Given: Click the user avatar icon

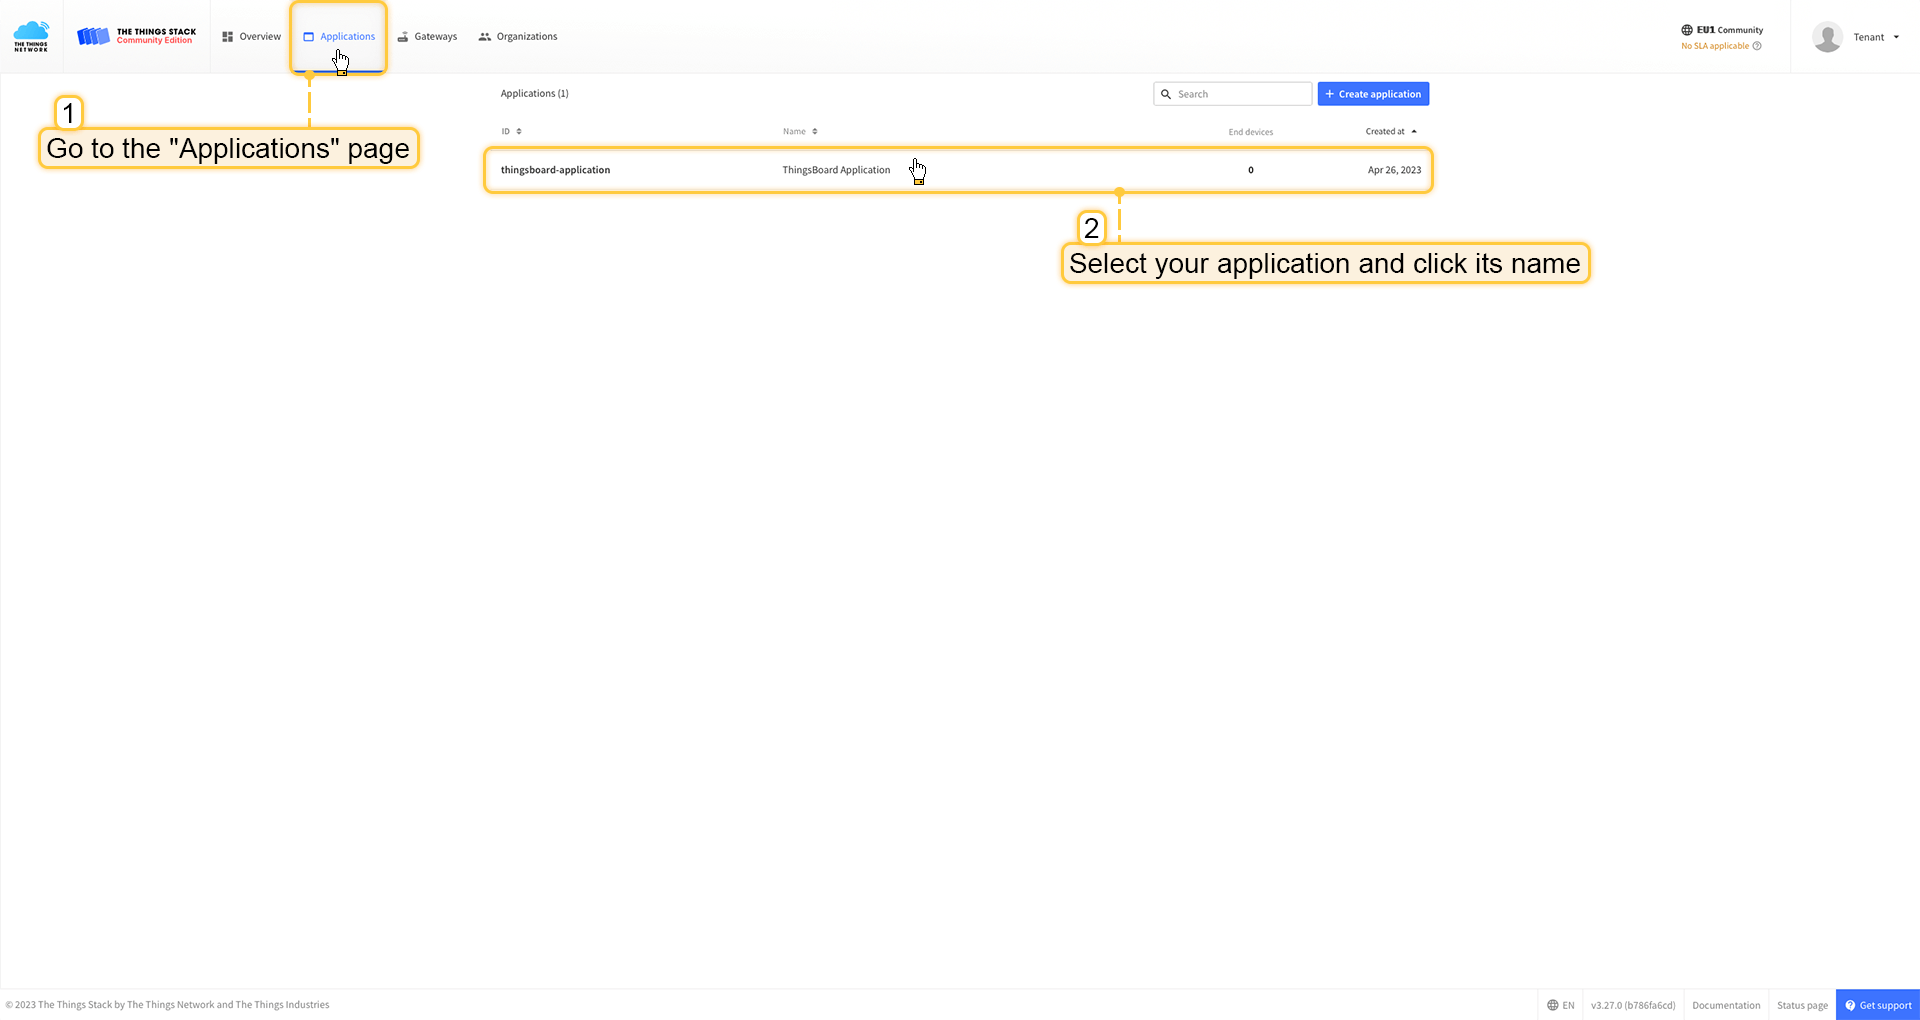Looking at the screenshot, I should coord(1827,37).
